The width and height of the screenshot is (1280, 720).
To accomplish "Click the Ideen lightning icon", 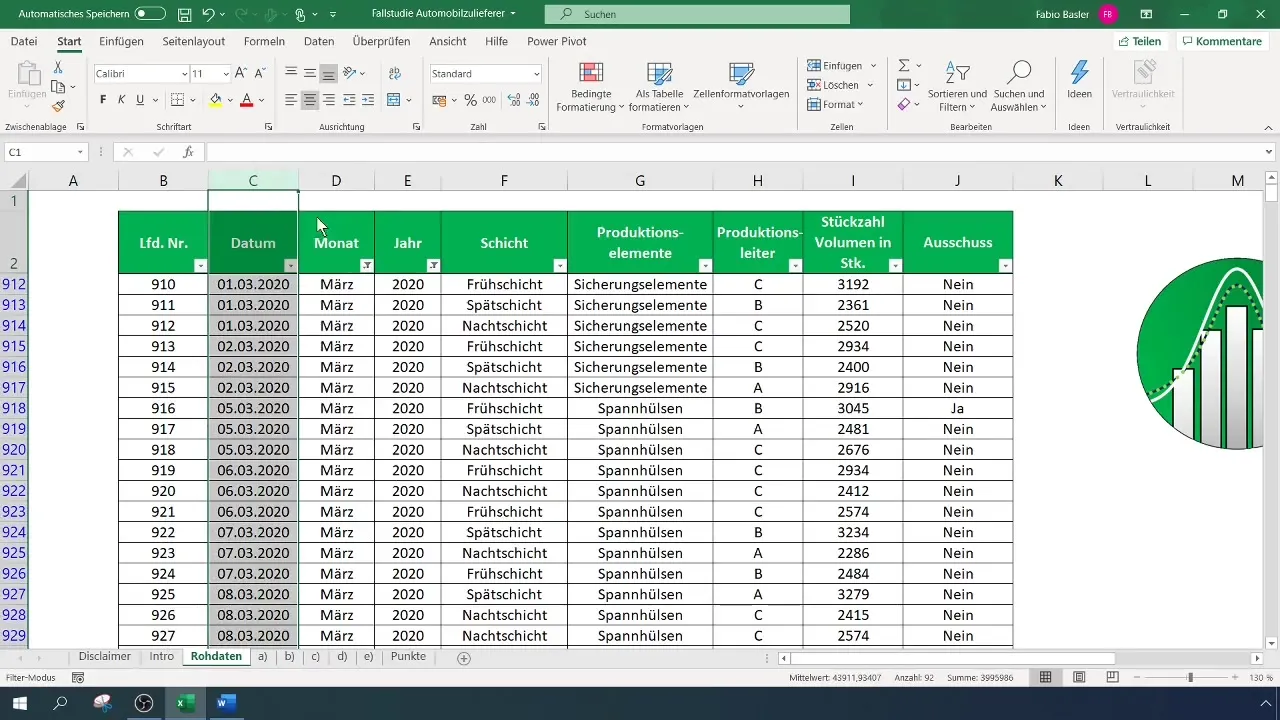I will coord(1079,80).
